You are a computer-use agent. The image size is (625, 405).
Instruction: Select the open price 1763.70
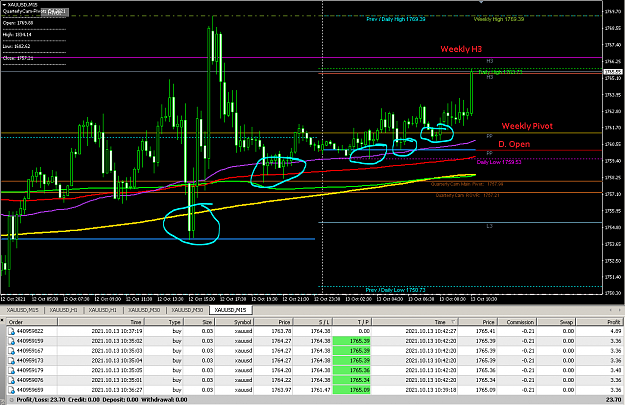(281, 331)
